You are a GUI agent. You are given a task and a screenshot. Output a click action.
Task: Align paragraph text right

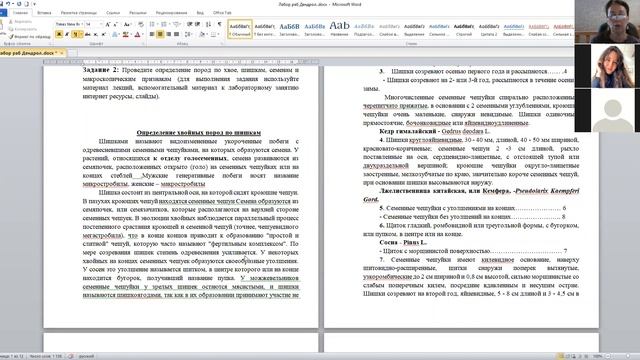click(x=169, y=34)
